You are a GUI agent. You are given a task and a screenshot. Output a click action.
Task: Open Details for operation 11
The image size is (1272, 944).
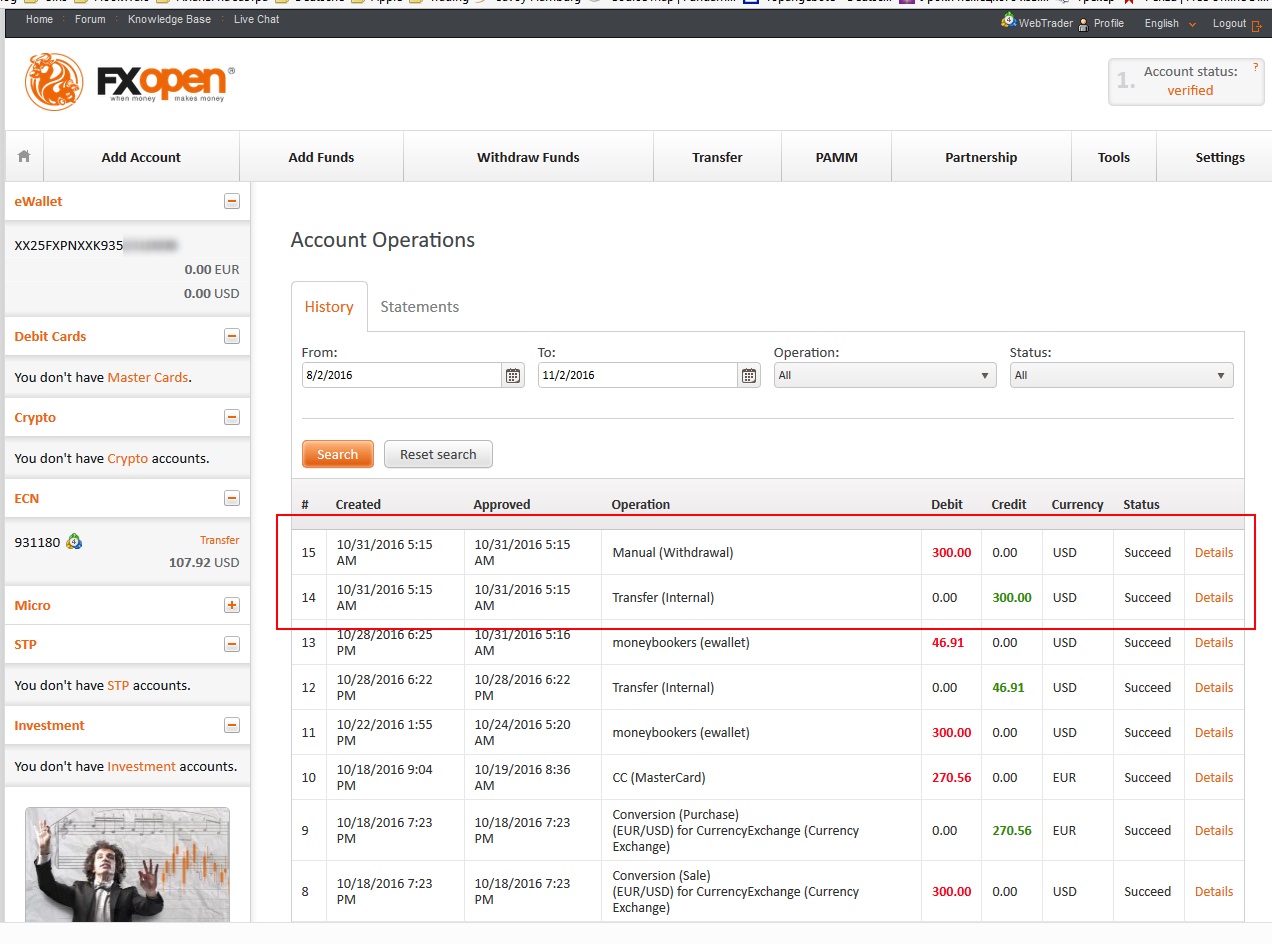click(1214, 732)
